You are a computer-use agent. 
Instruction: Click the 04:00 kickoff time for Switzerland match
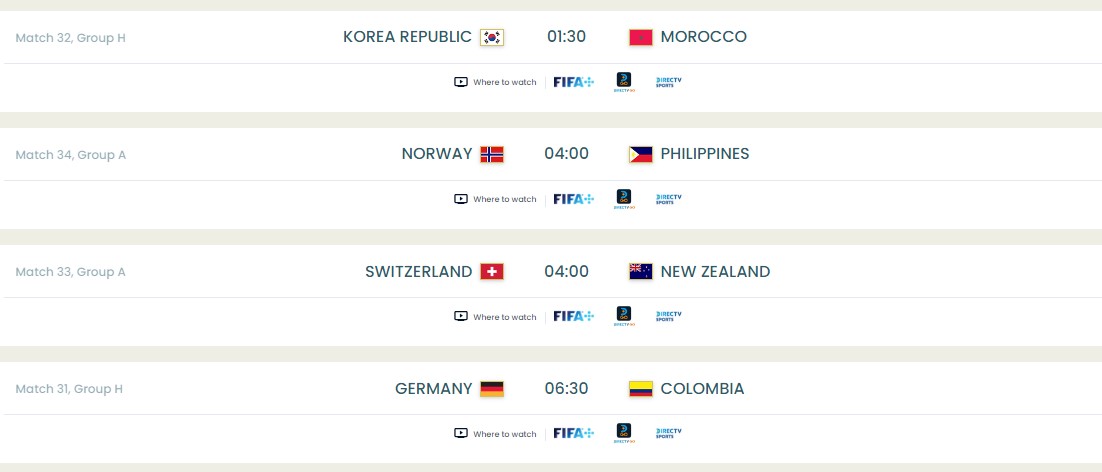(x=566, y=271)
